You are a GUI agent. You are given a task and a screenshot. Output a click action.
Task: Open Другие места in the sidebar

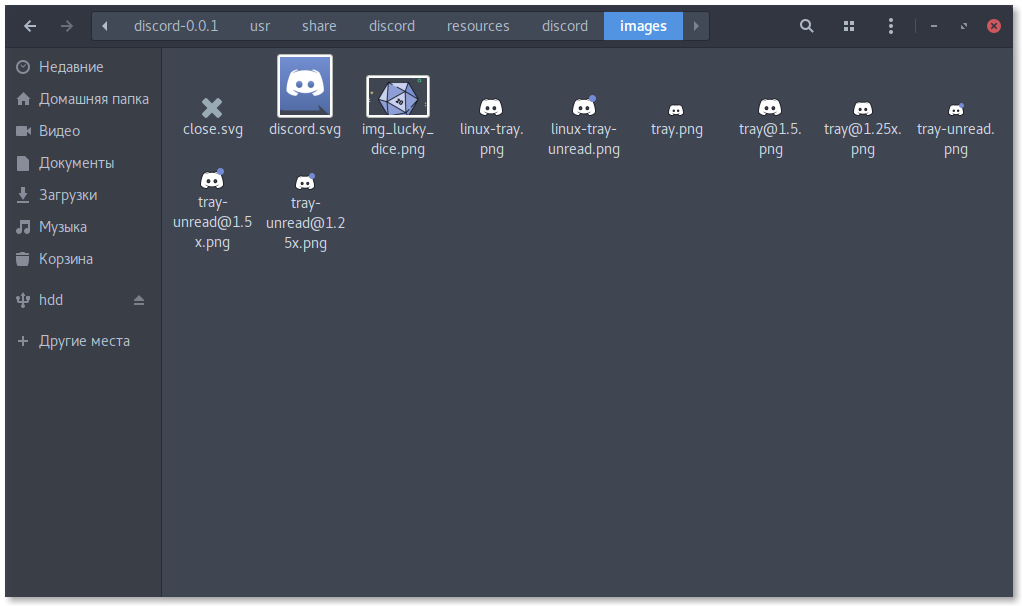(x=83, y=341)
